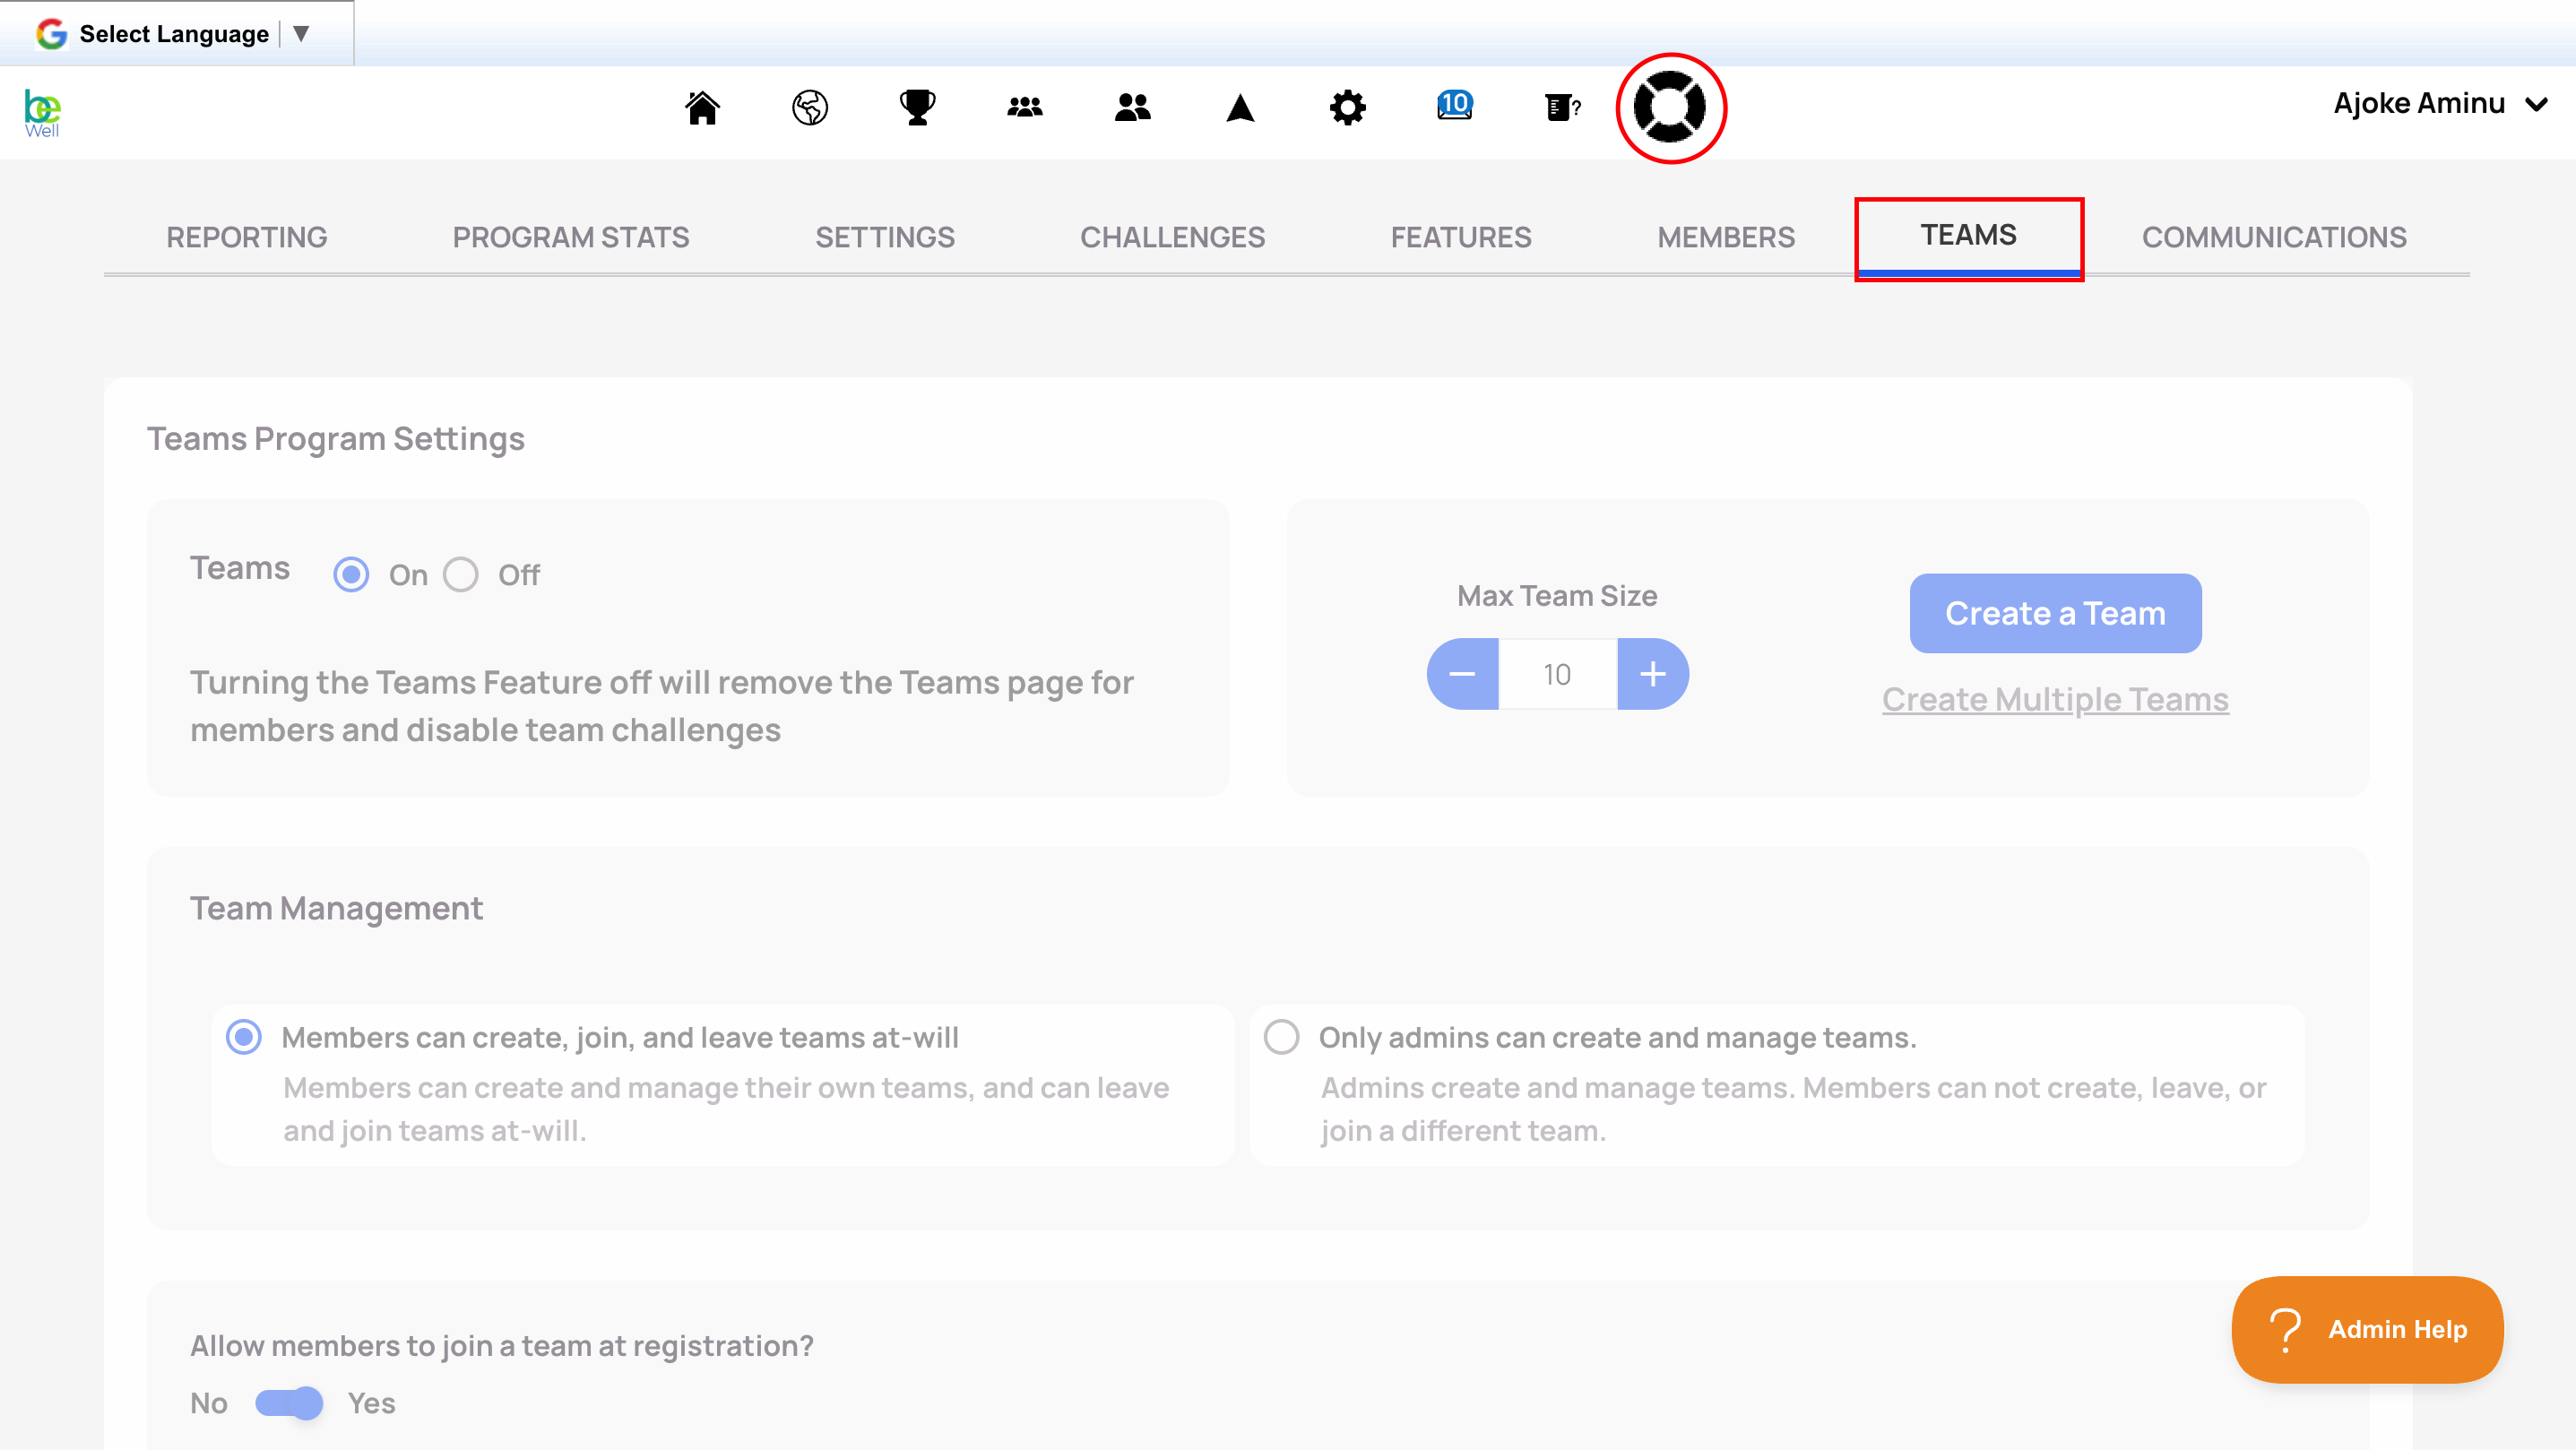Click the "Turning the Teams Feature off" notice text

pos(662,706)
